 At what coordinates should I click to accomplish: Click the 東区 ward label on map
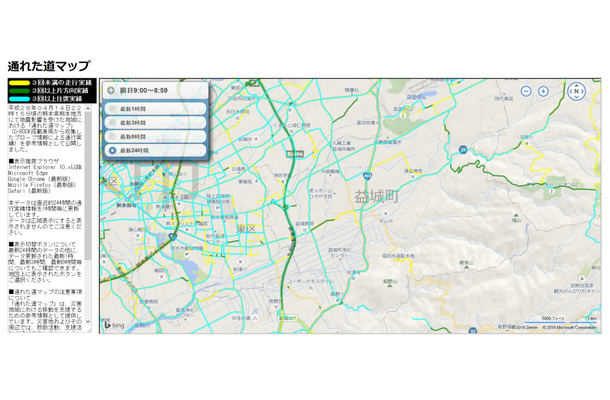point(247,229)
